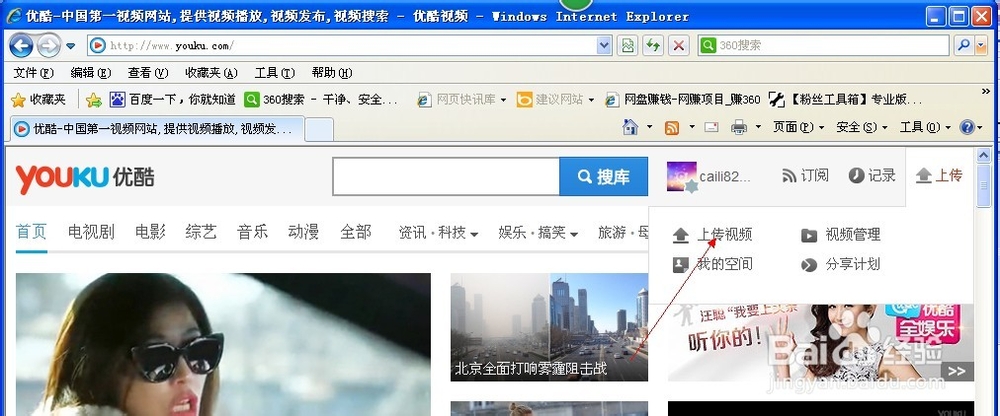
Task: Open the 工具(O) command bar menu
Action: 925,128
